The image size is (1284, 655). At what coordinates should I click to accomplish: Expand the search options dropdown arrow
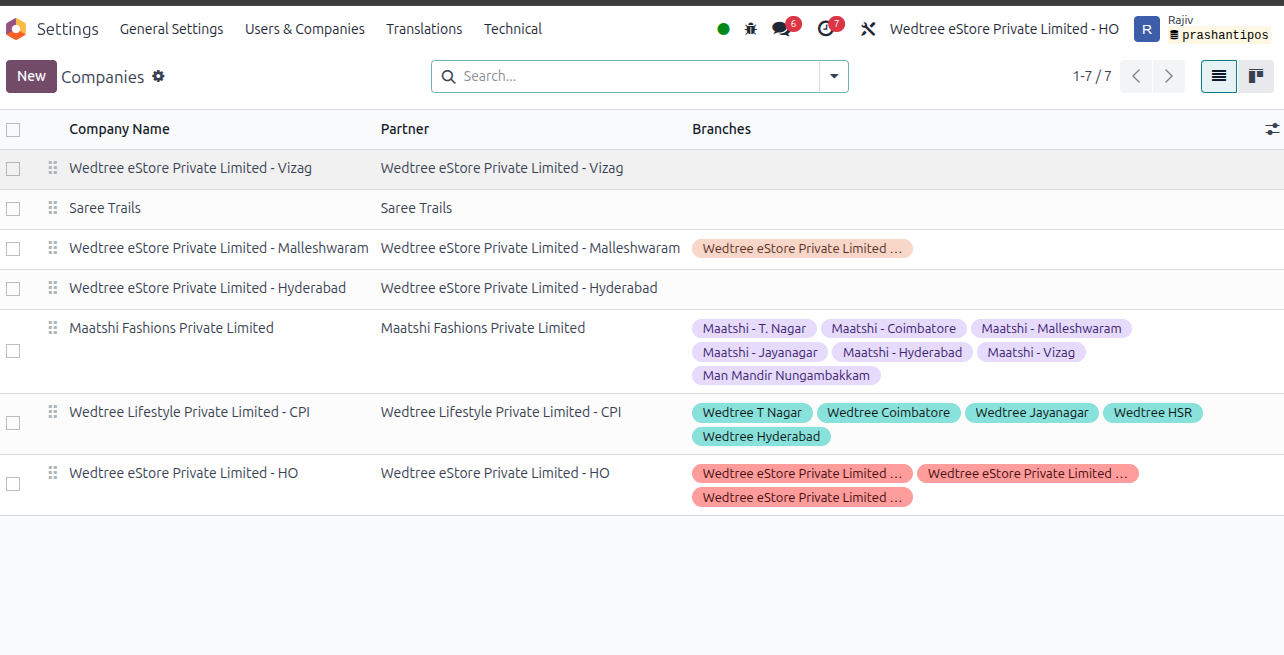click(834, 76)
